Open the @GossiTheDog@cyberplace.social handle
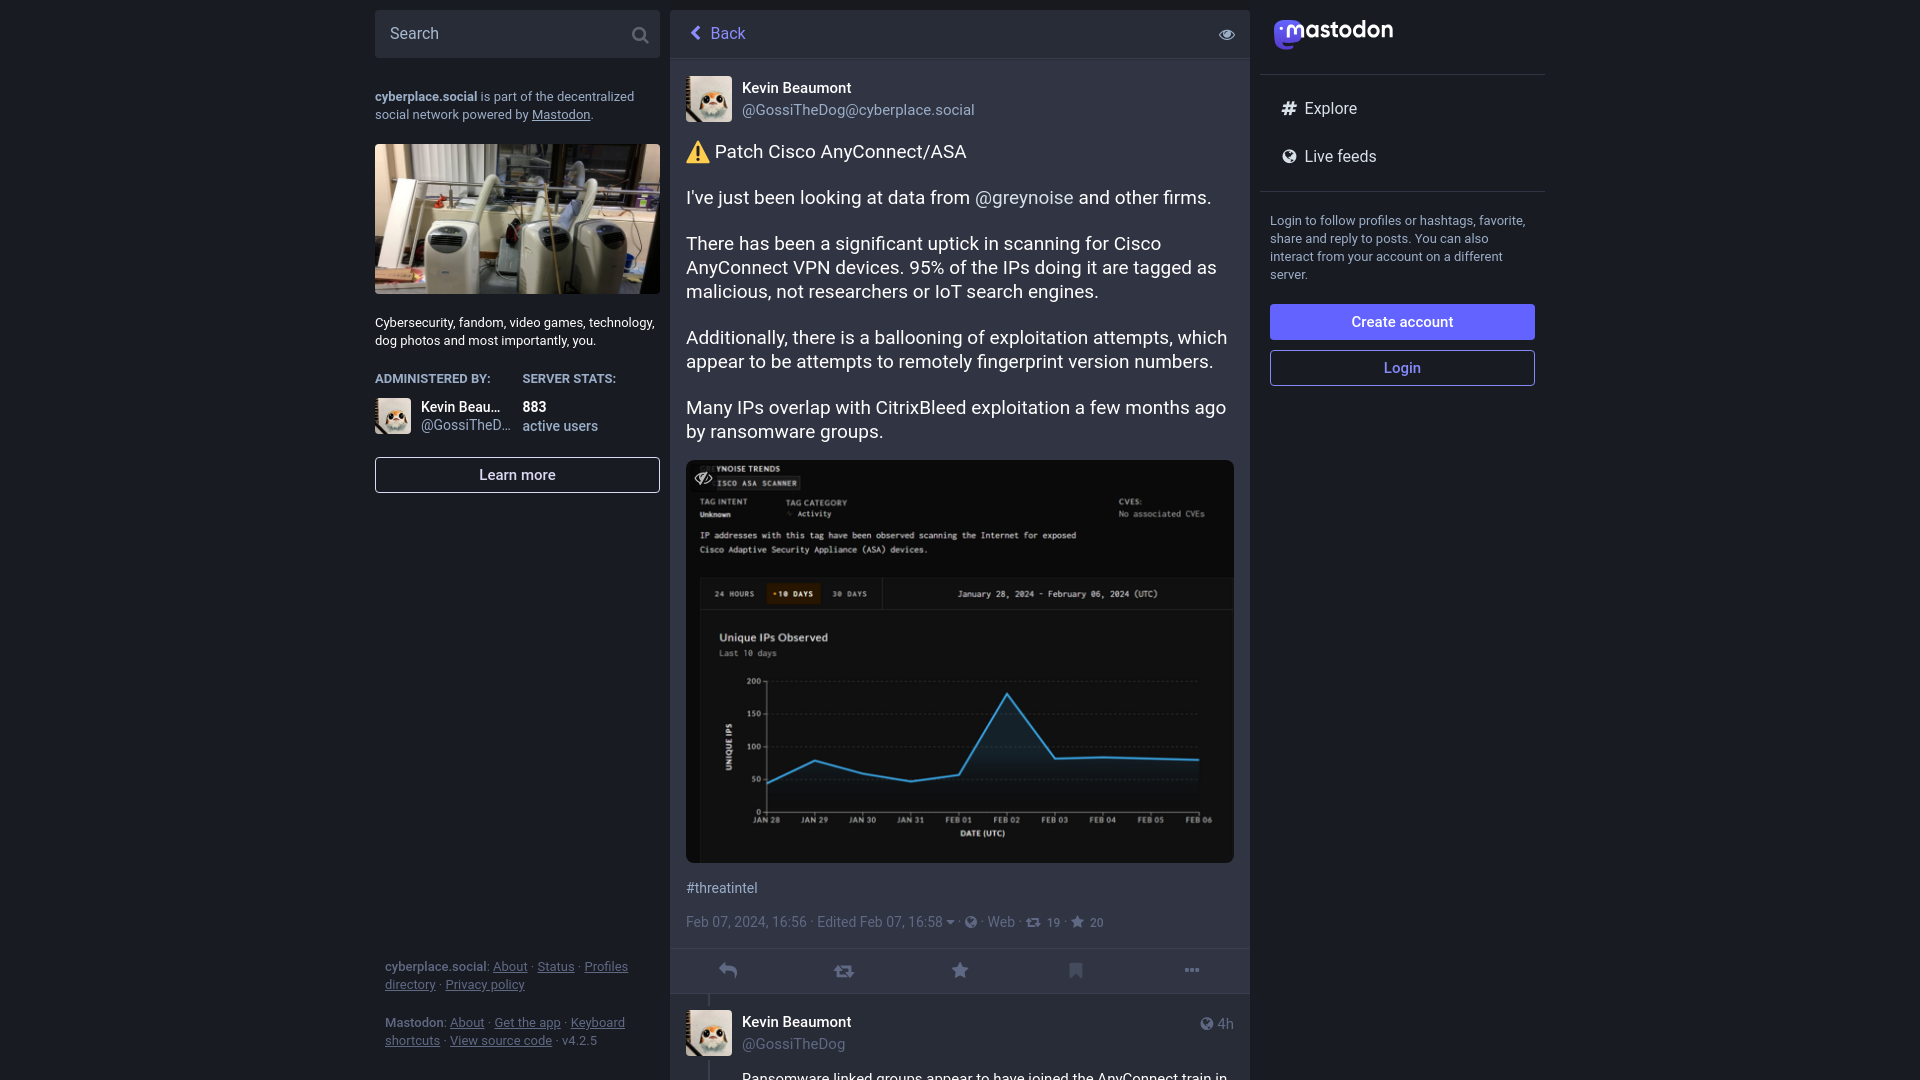The image size is (1920, 1080). [x=858, y=110]
